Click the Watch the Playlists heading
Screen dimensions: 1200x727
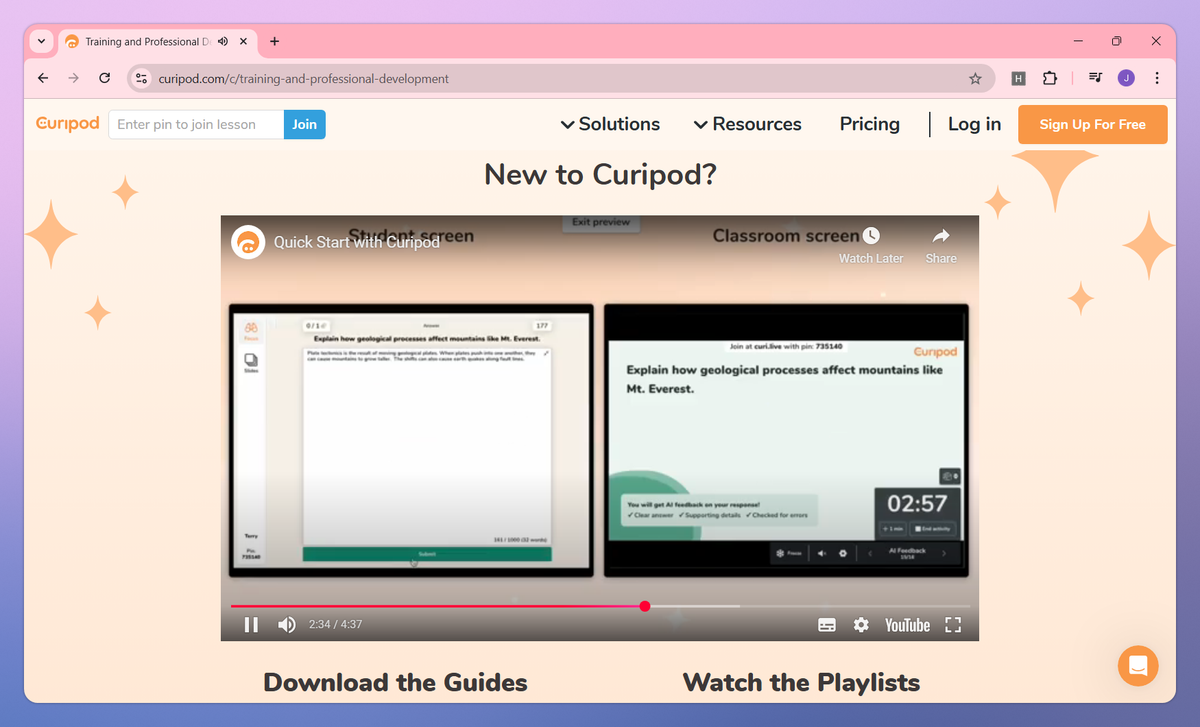click(801, 683)
